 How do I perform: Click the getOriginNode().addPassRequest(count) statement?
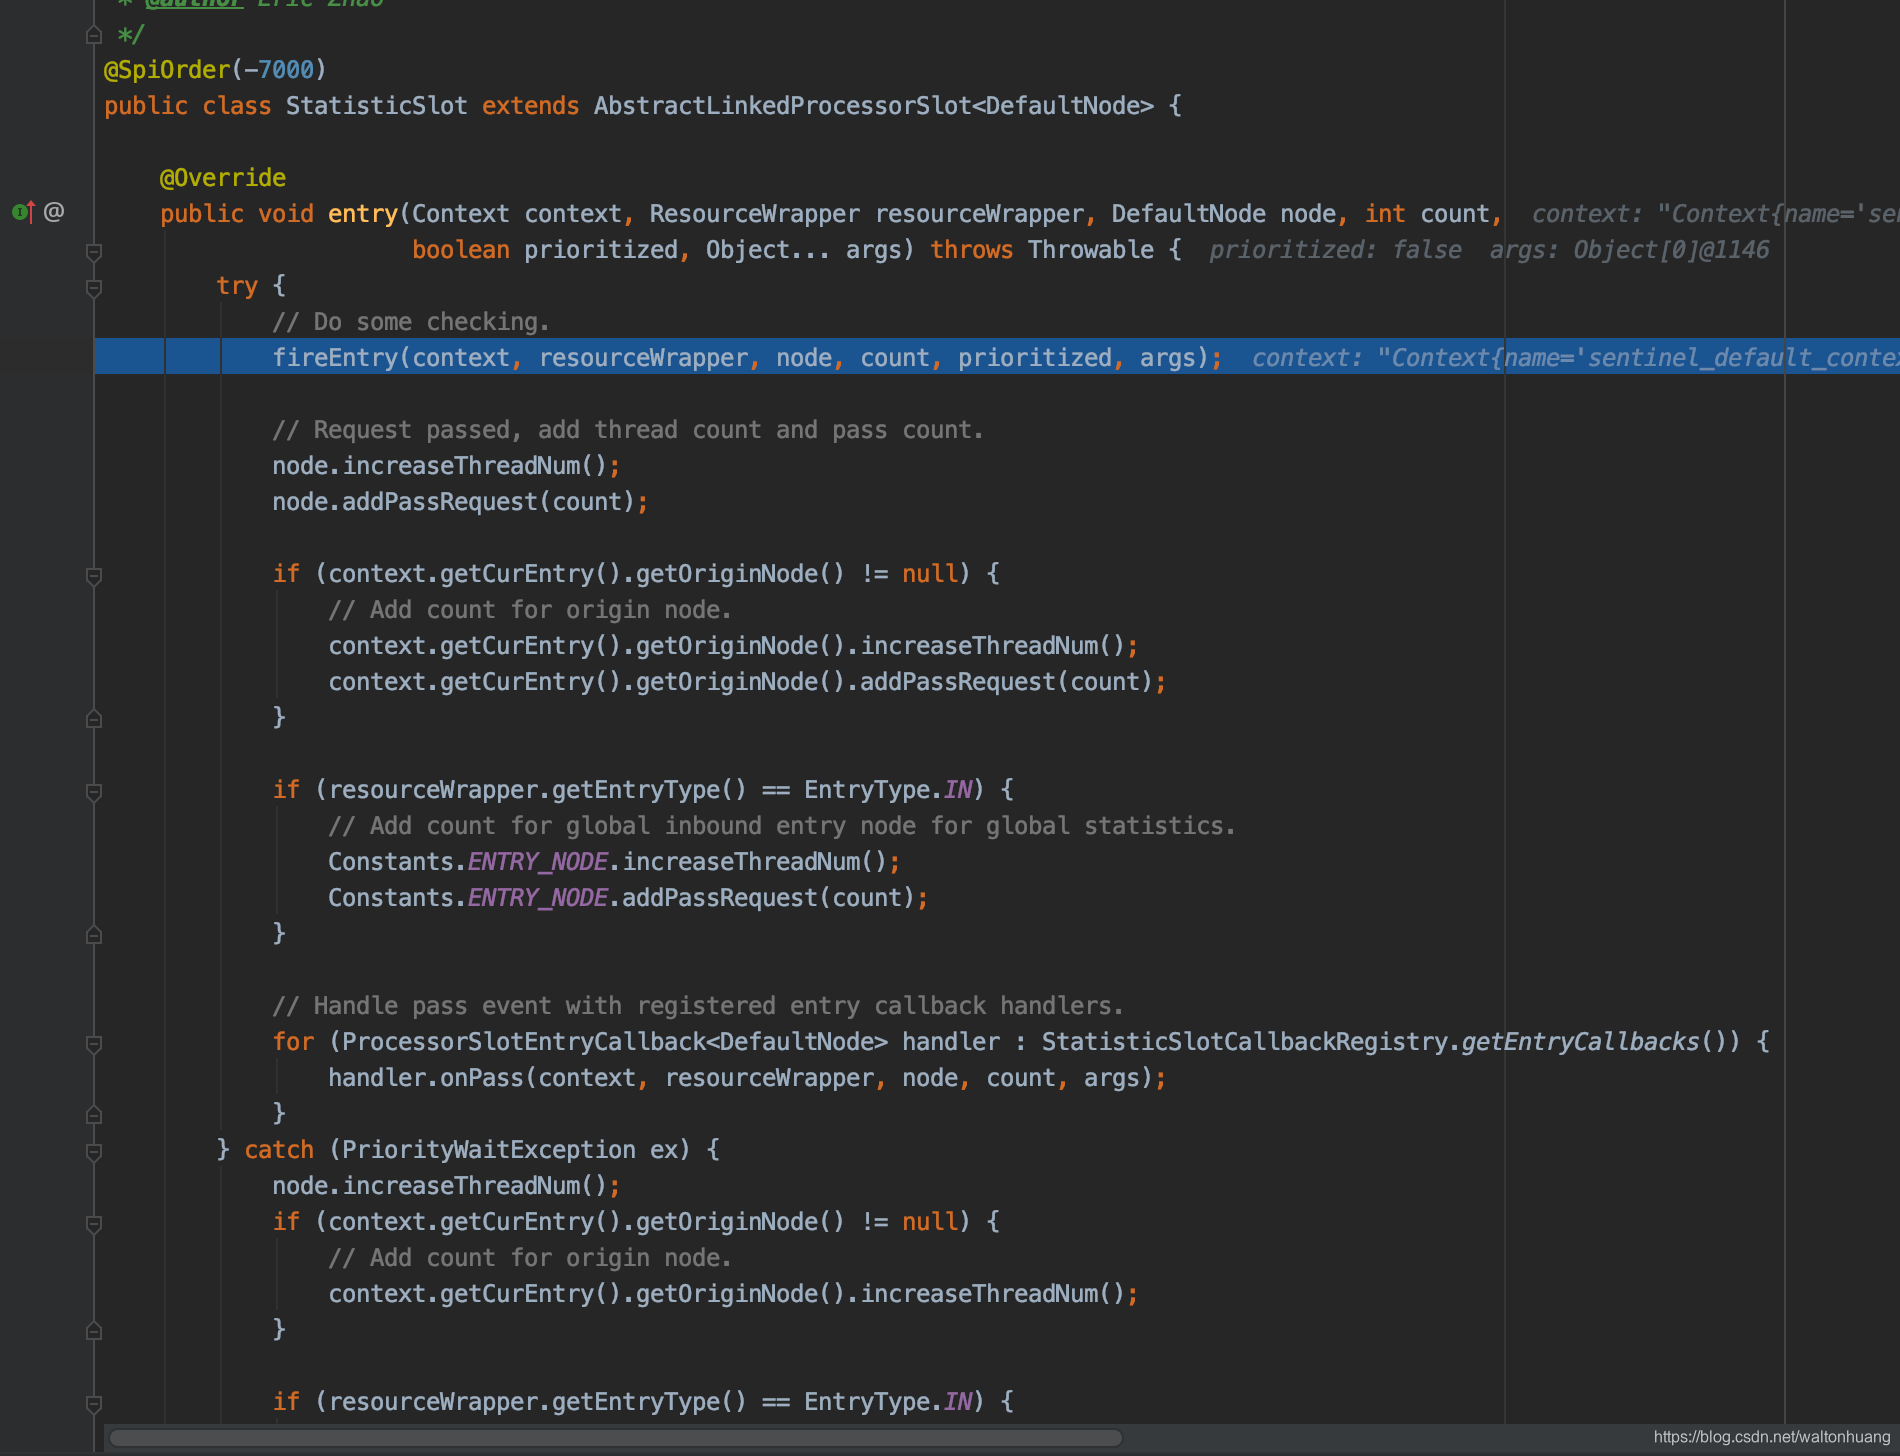(x=747, y=682)
